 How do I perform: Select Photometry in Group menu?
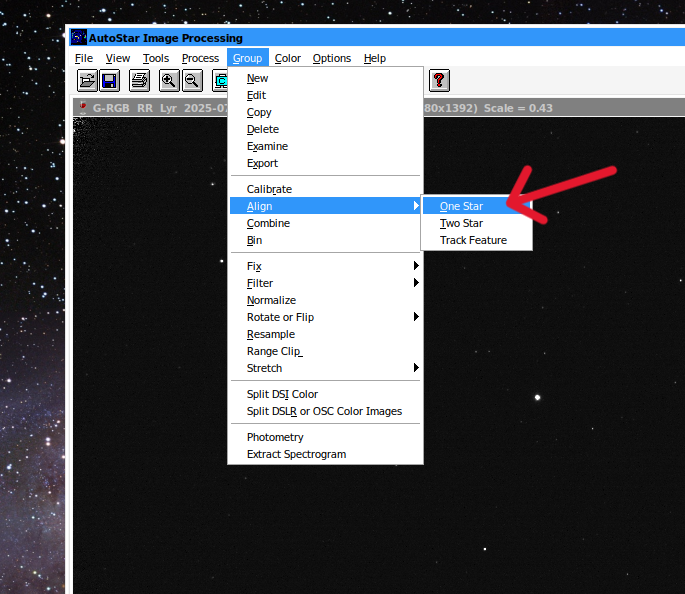click(325, 437)
